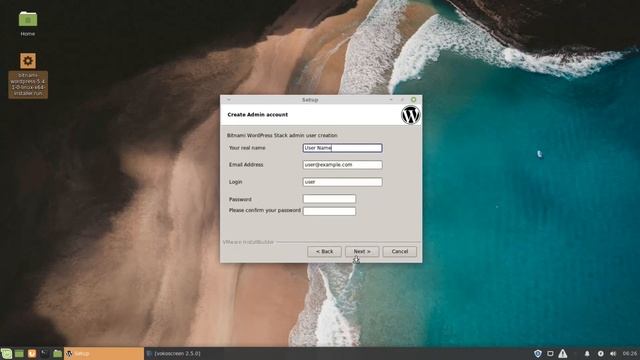Select the bitnami-wordpress installer.run desktop icon
640x360 pixels.
point(28,76)
